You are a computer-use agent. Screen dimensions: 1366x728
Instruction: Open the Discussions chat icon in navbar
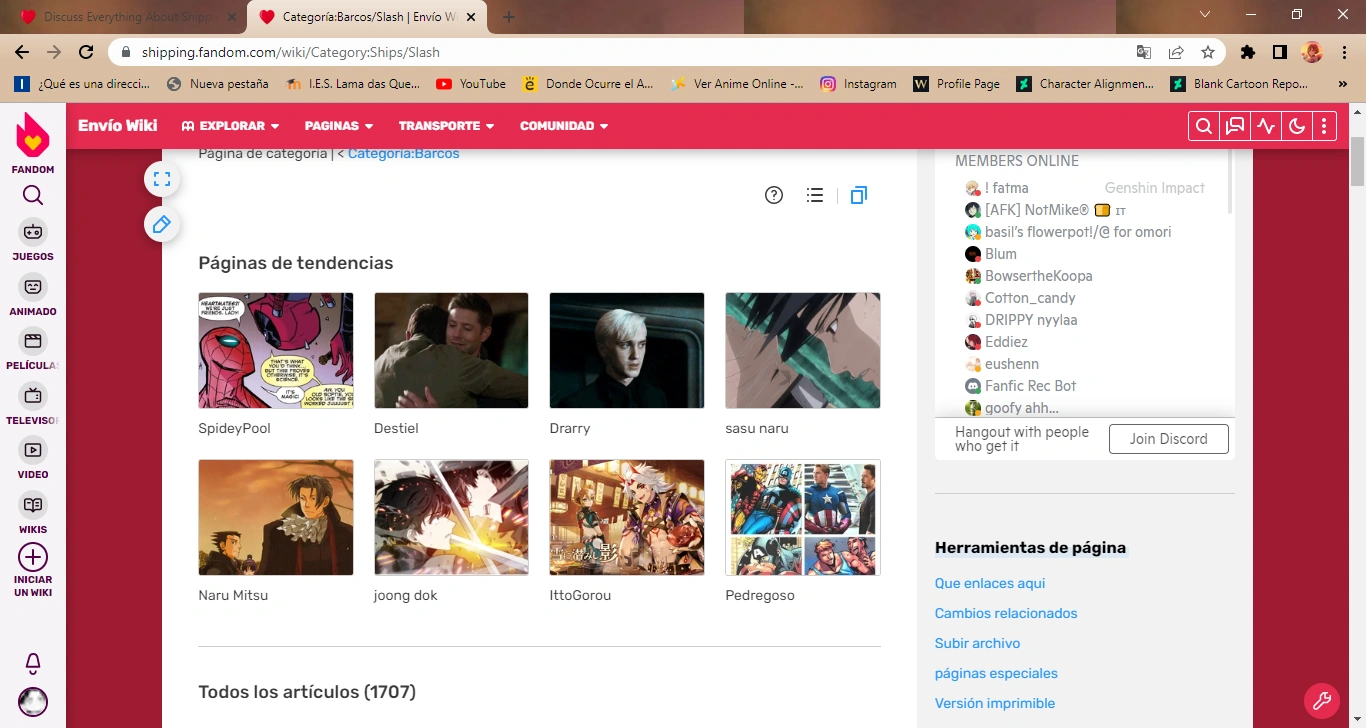click(x=1234, y=125)
